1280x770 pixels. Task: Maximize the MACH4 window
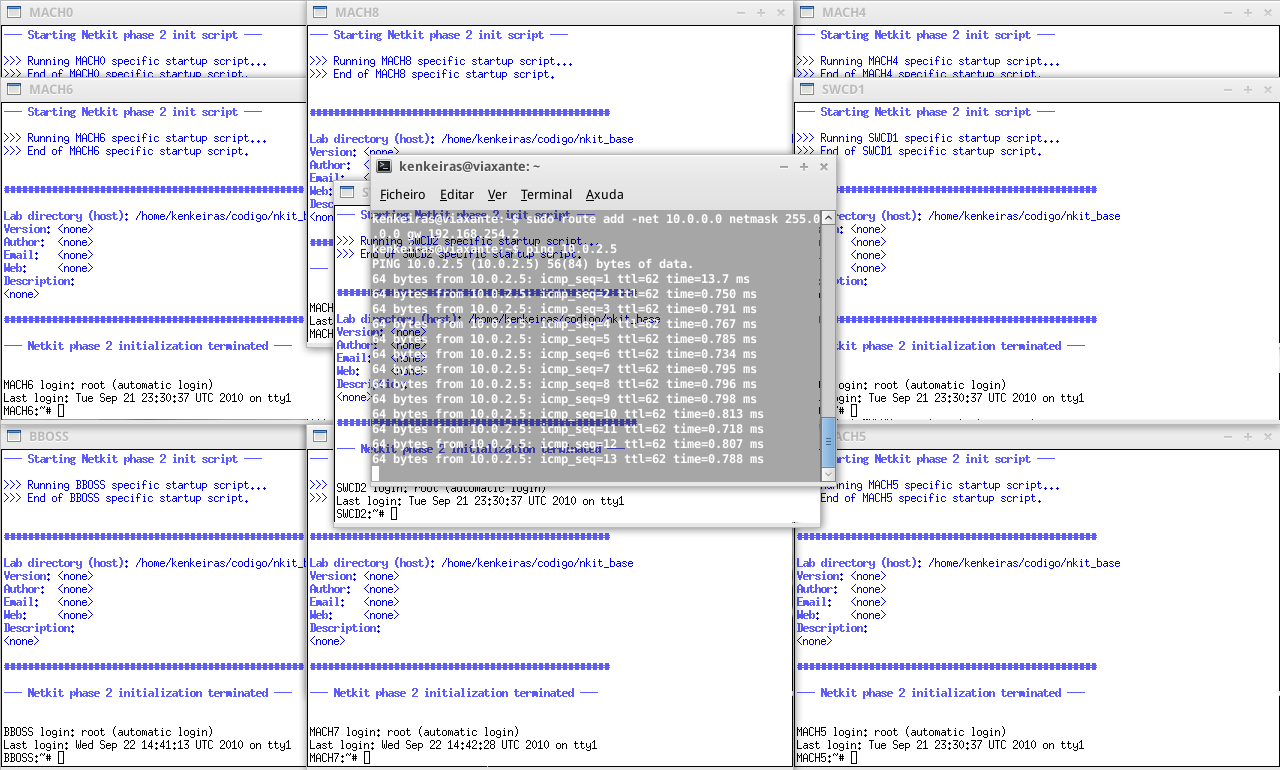coord(1248,12)
